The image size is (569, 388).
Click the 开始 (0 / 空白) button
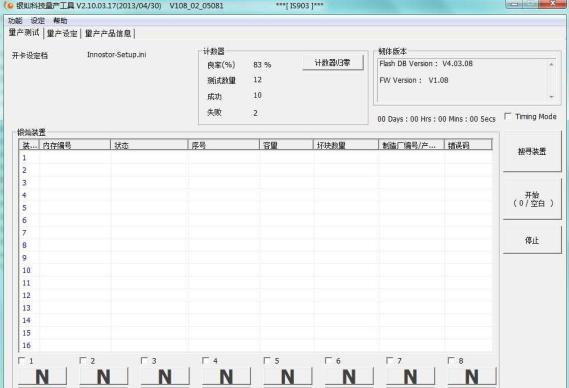(x=532, y=199)
